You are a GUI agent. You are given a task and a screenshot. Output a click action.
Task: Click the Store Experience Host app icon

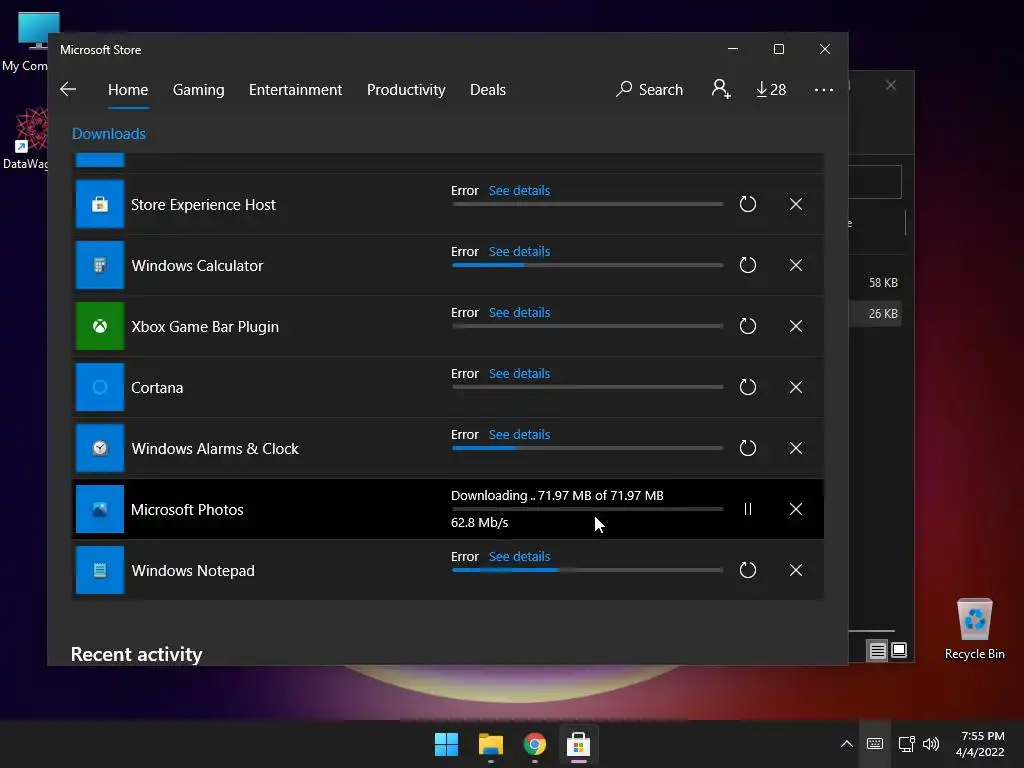[100, 204]
